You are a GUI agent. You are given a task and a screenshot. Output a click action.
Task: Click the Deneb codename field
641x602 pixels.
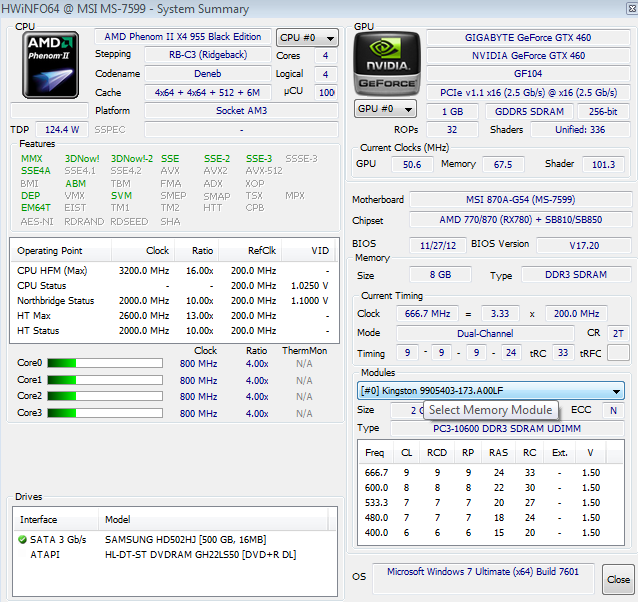click(x=208, y=74)
